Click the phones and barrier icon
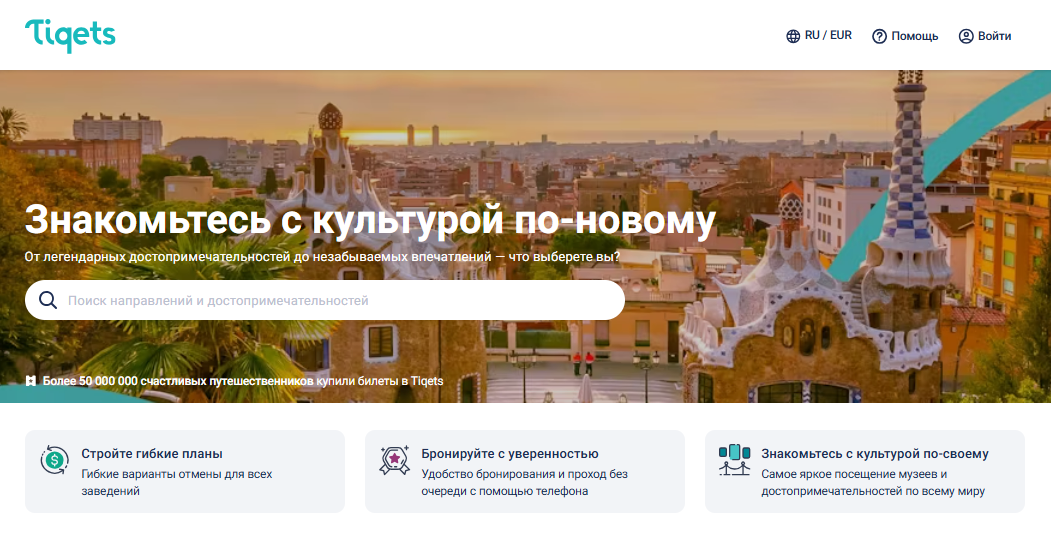This screenshot has height=538, width=1051. point(734,460)
